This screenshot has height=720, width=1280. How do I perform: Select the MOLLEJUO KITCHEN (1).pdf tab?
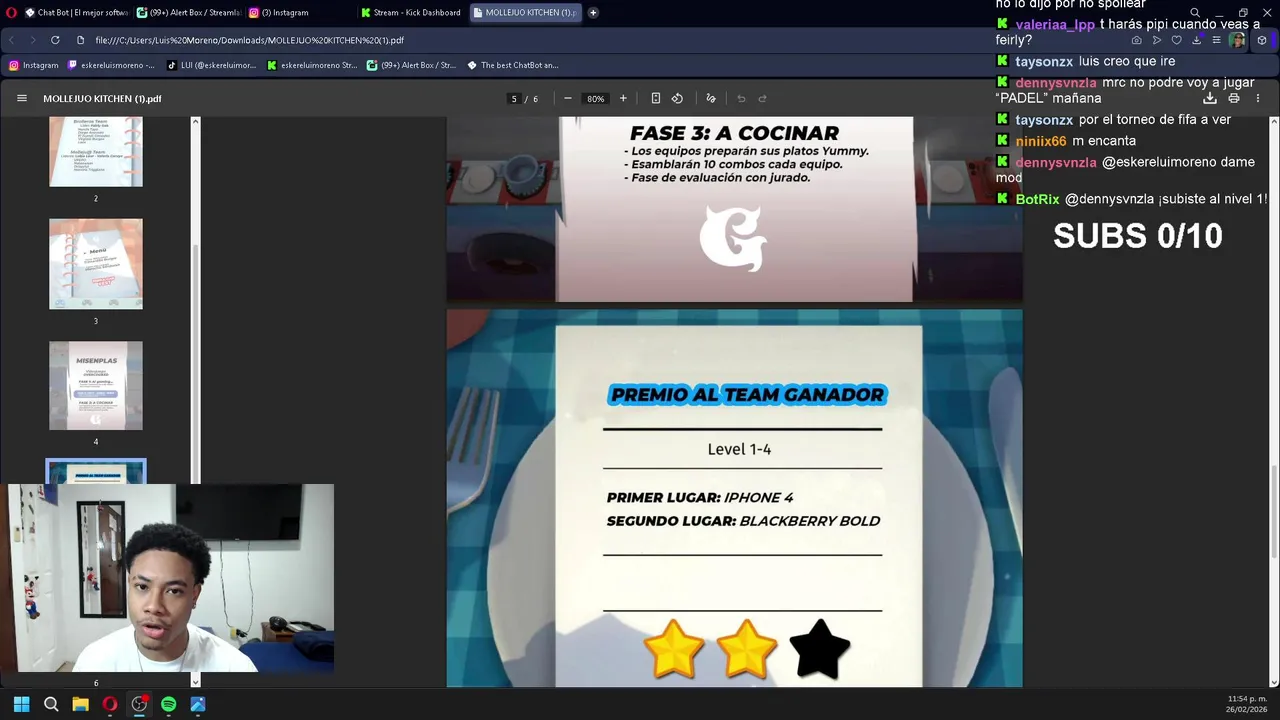(x=524, y=12)
